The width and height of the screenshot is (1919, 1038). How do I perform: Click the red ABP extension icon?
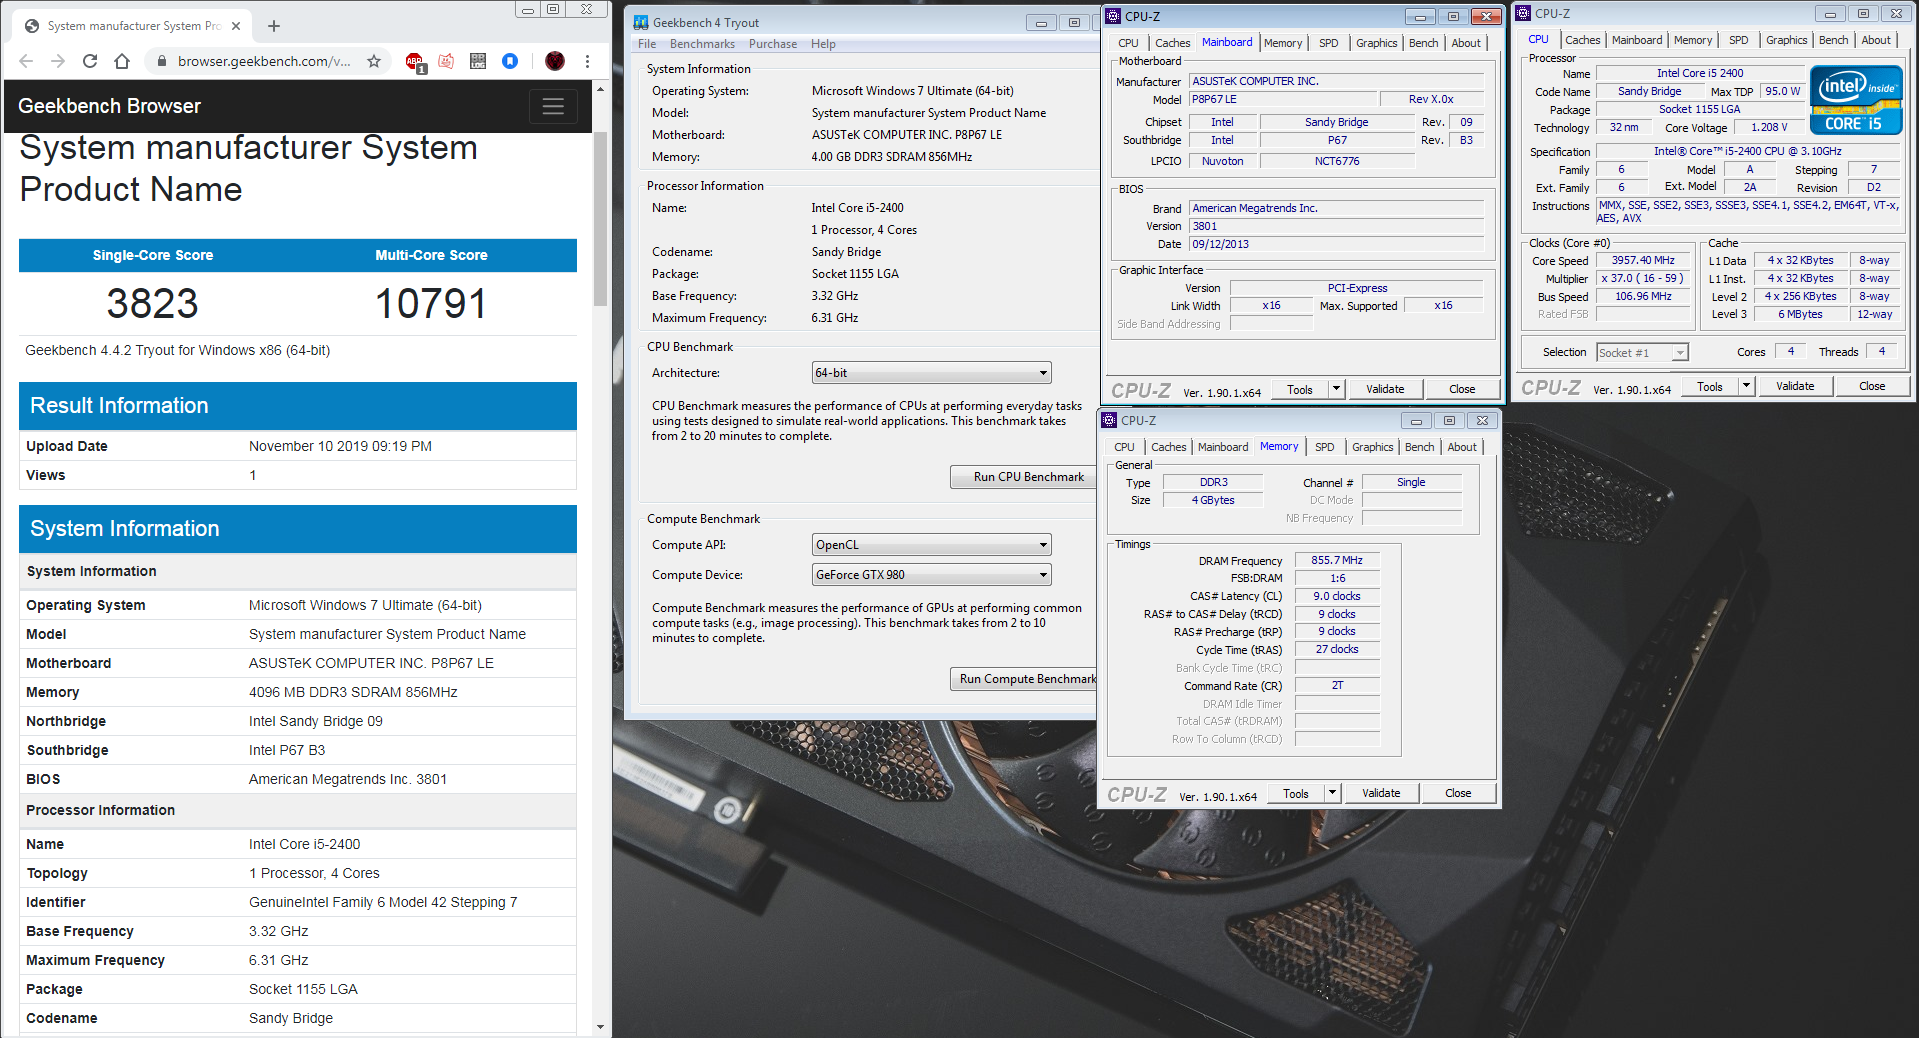pyautogui.click(x=415, y=62)
